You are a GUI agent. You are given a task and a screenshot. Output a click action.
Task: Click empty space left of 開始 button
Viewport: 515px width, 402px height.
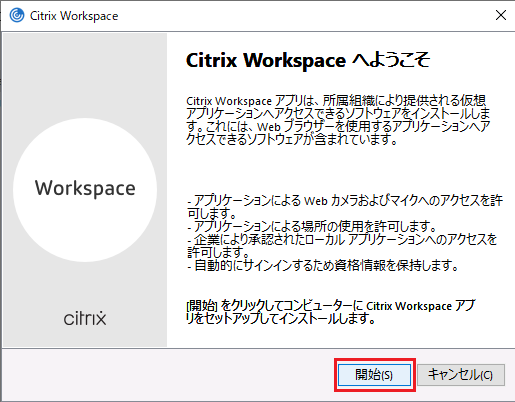coord(167,375)
